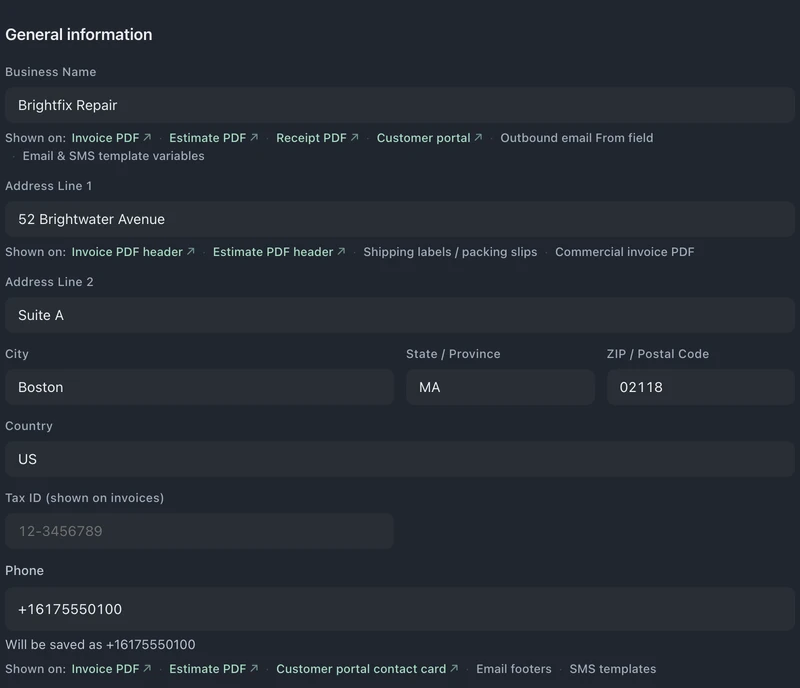
Task: Click the 'SMS templates' text
Action: tap(613, 669)
